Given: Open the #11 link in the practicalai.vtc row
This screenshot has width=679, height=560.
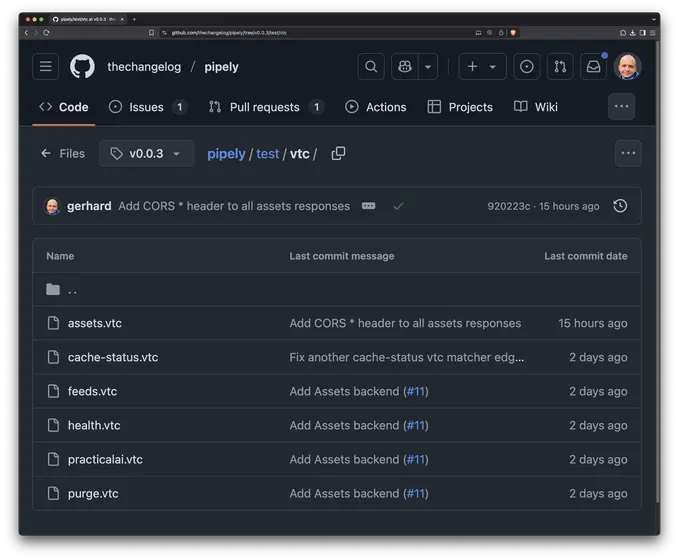Looking at the screenshot, I should pos(416,460).
